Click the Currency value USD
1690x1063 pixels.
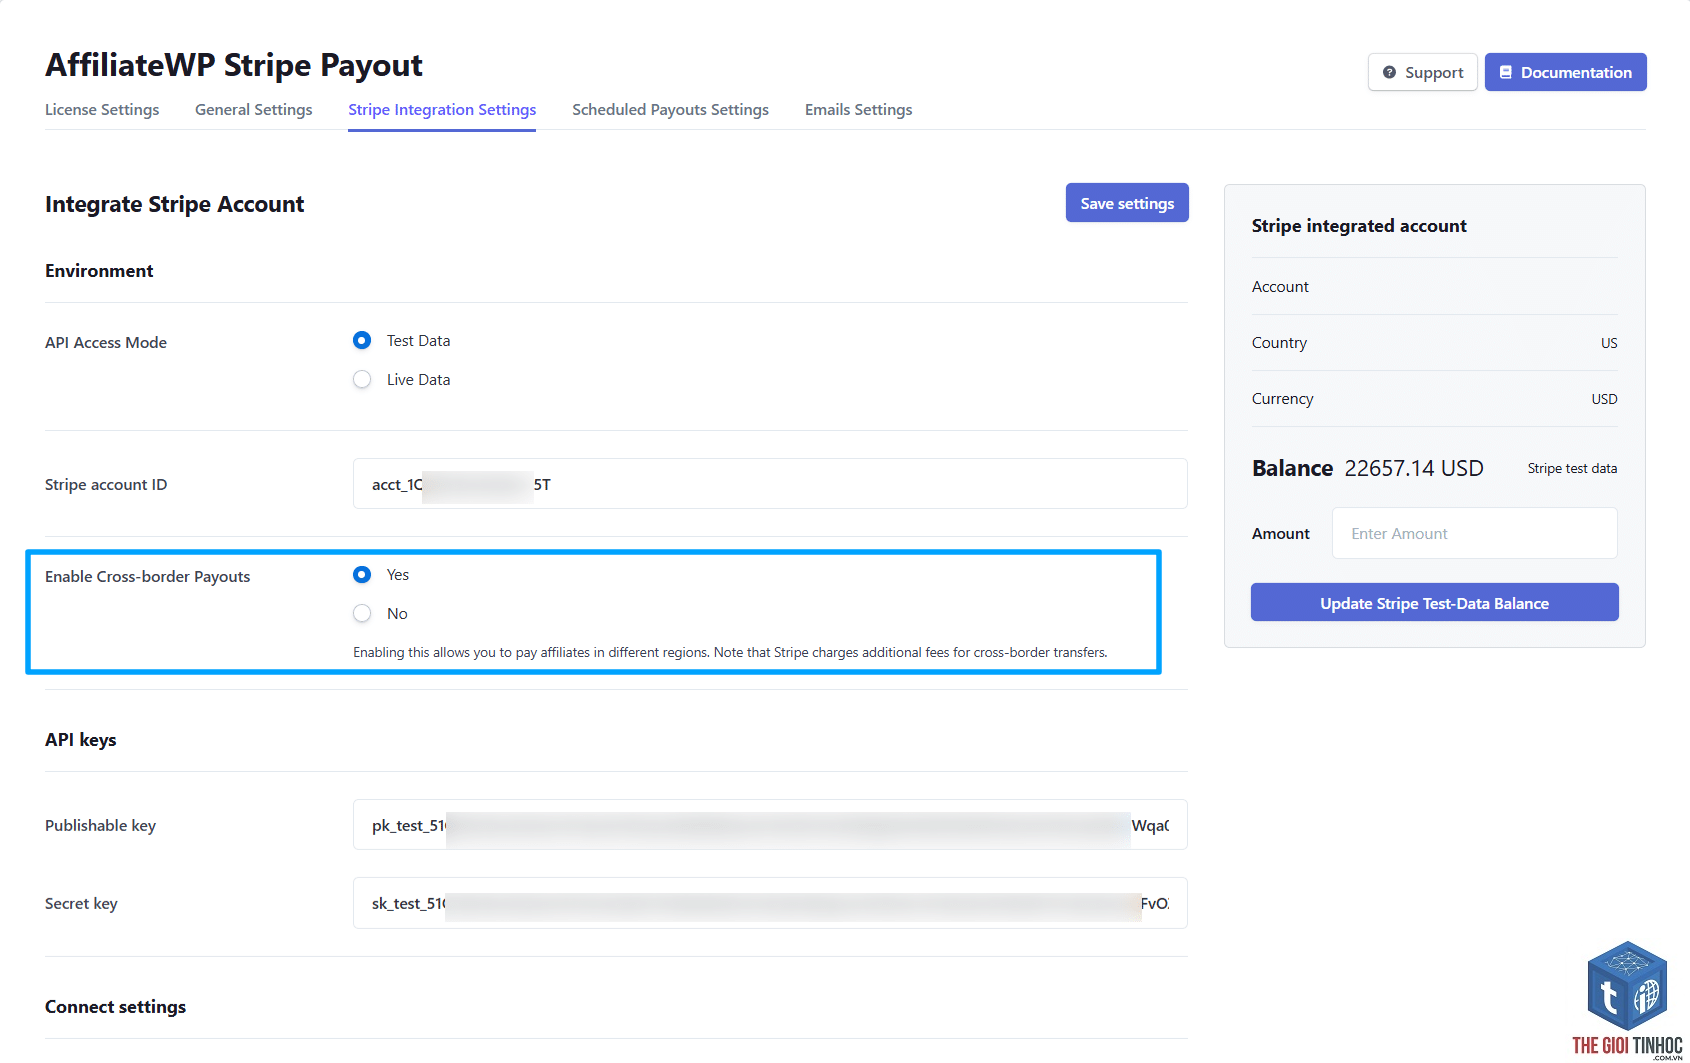pos(1604,399)
